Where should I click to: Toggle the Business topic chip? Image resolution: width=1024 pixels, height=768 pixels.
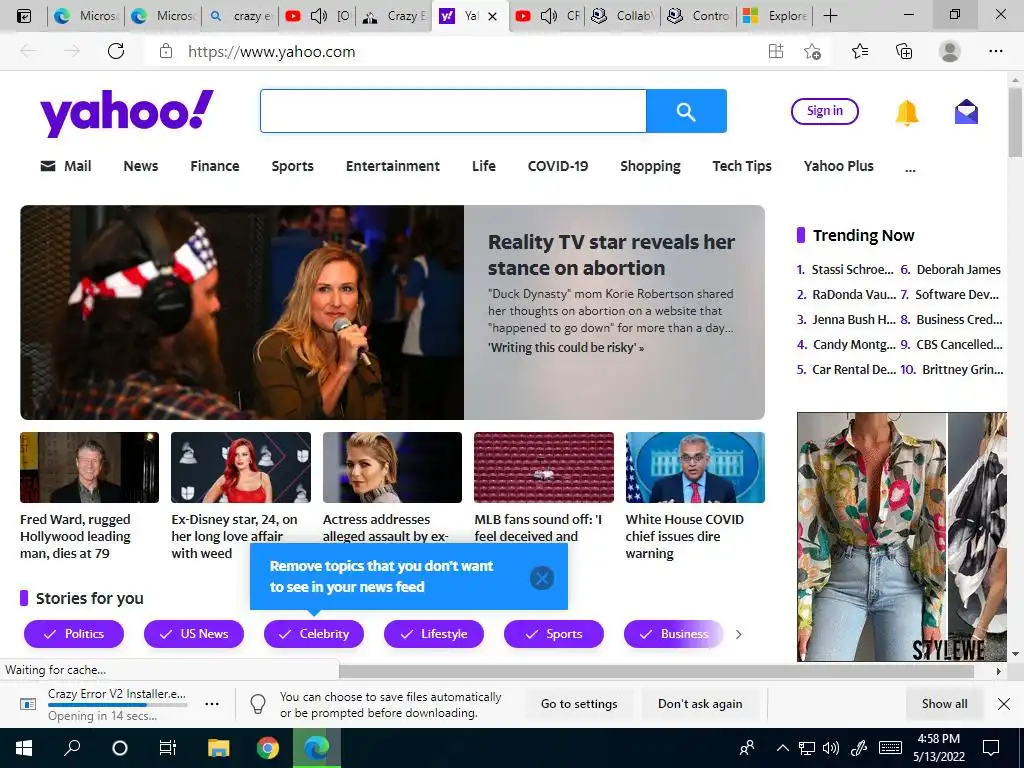click(674, 633)
